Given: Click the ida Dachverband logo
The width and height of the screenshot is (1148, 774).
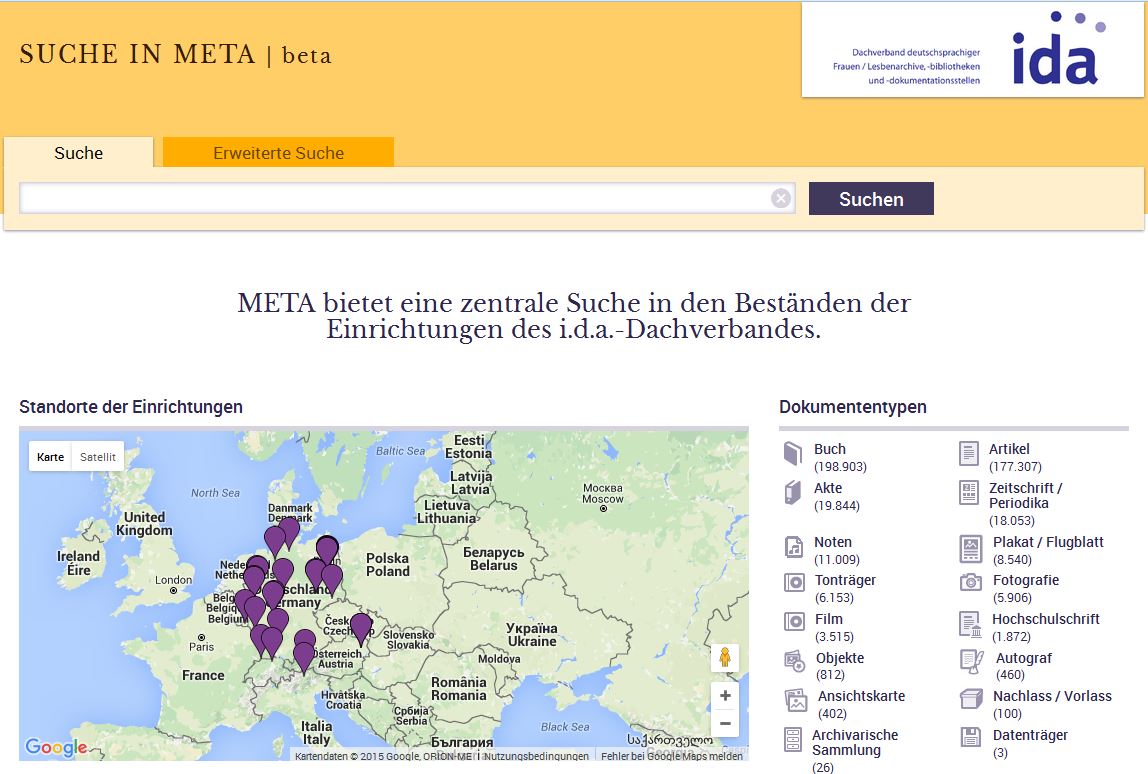Looking at the screenshot, I should (972, 50).
